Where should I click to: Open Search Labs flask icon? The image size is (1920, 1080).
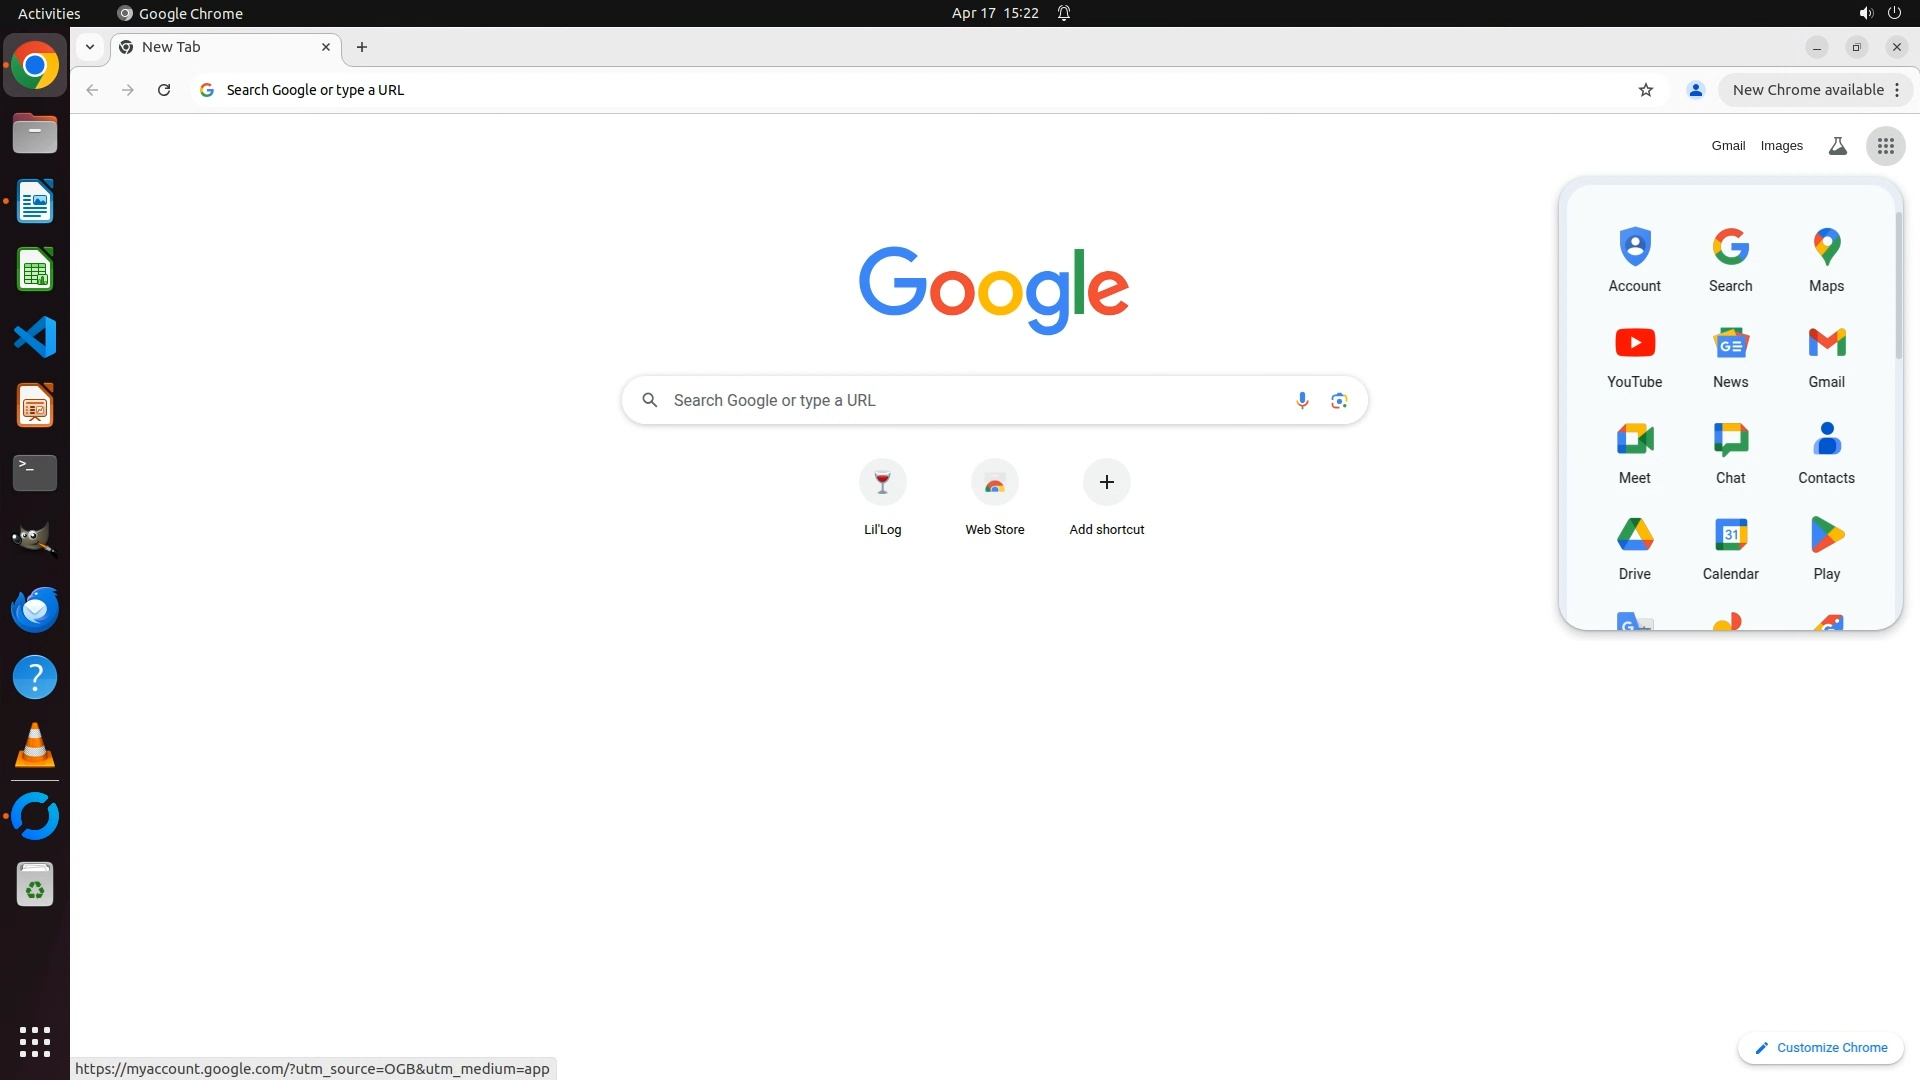click(1837, 146)
